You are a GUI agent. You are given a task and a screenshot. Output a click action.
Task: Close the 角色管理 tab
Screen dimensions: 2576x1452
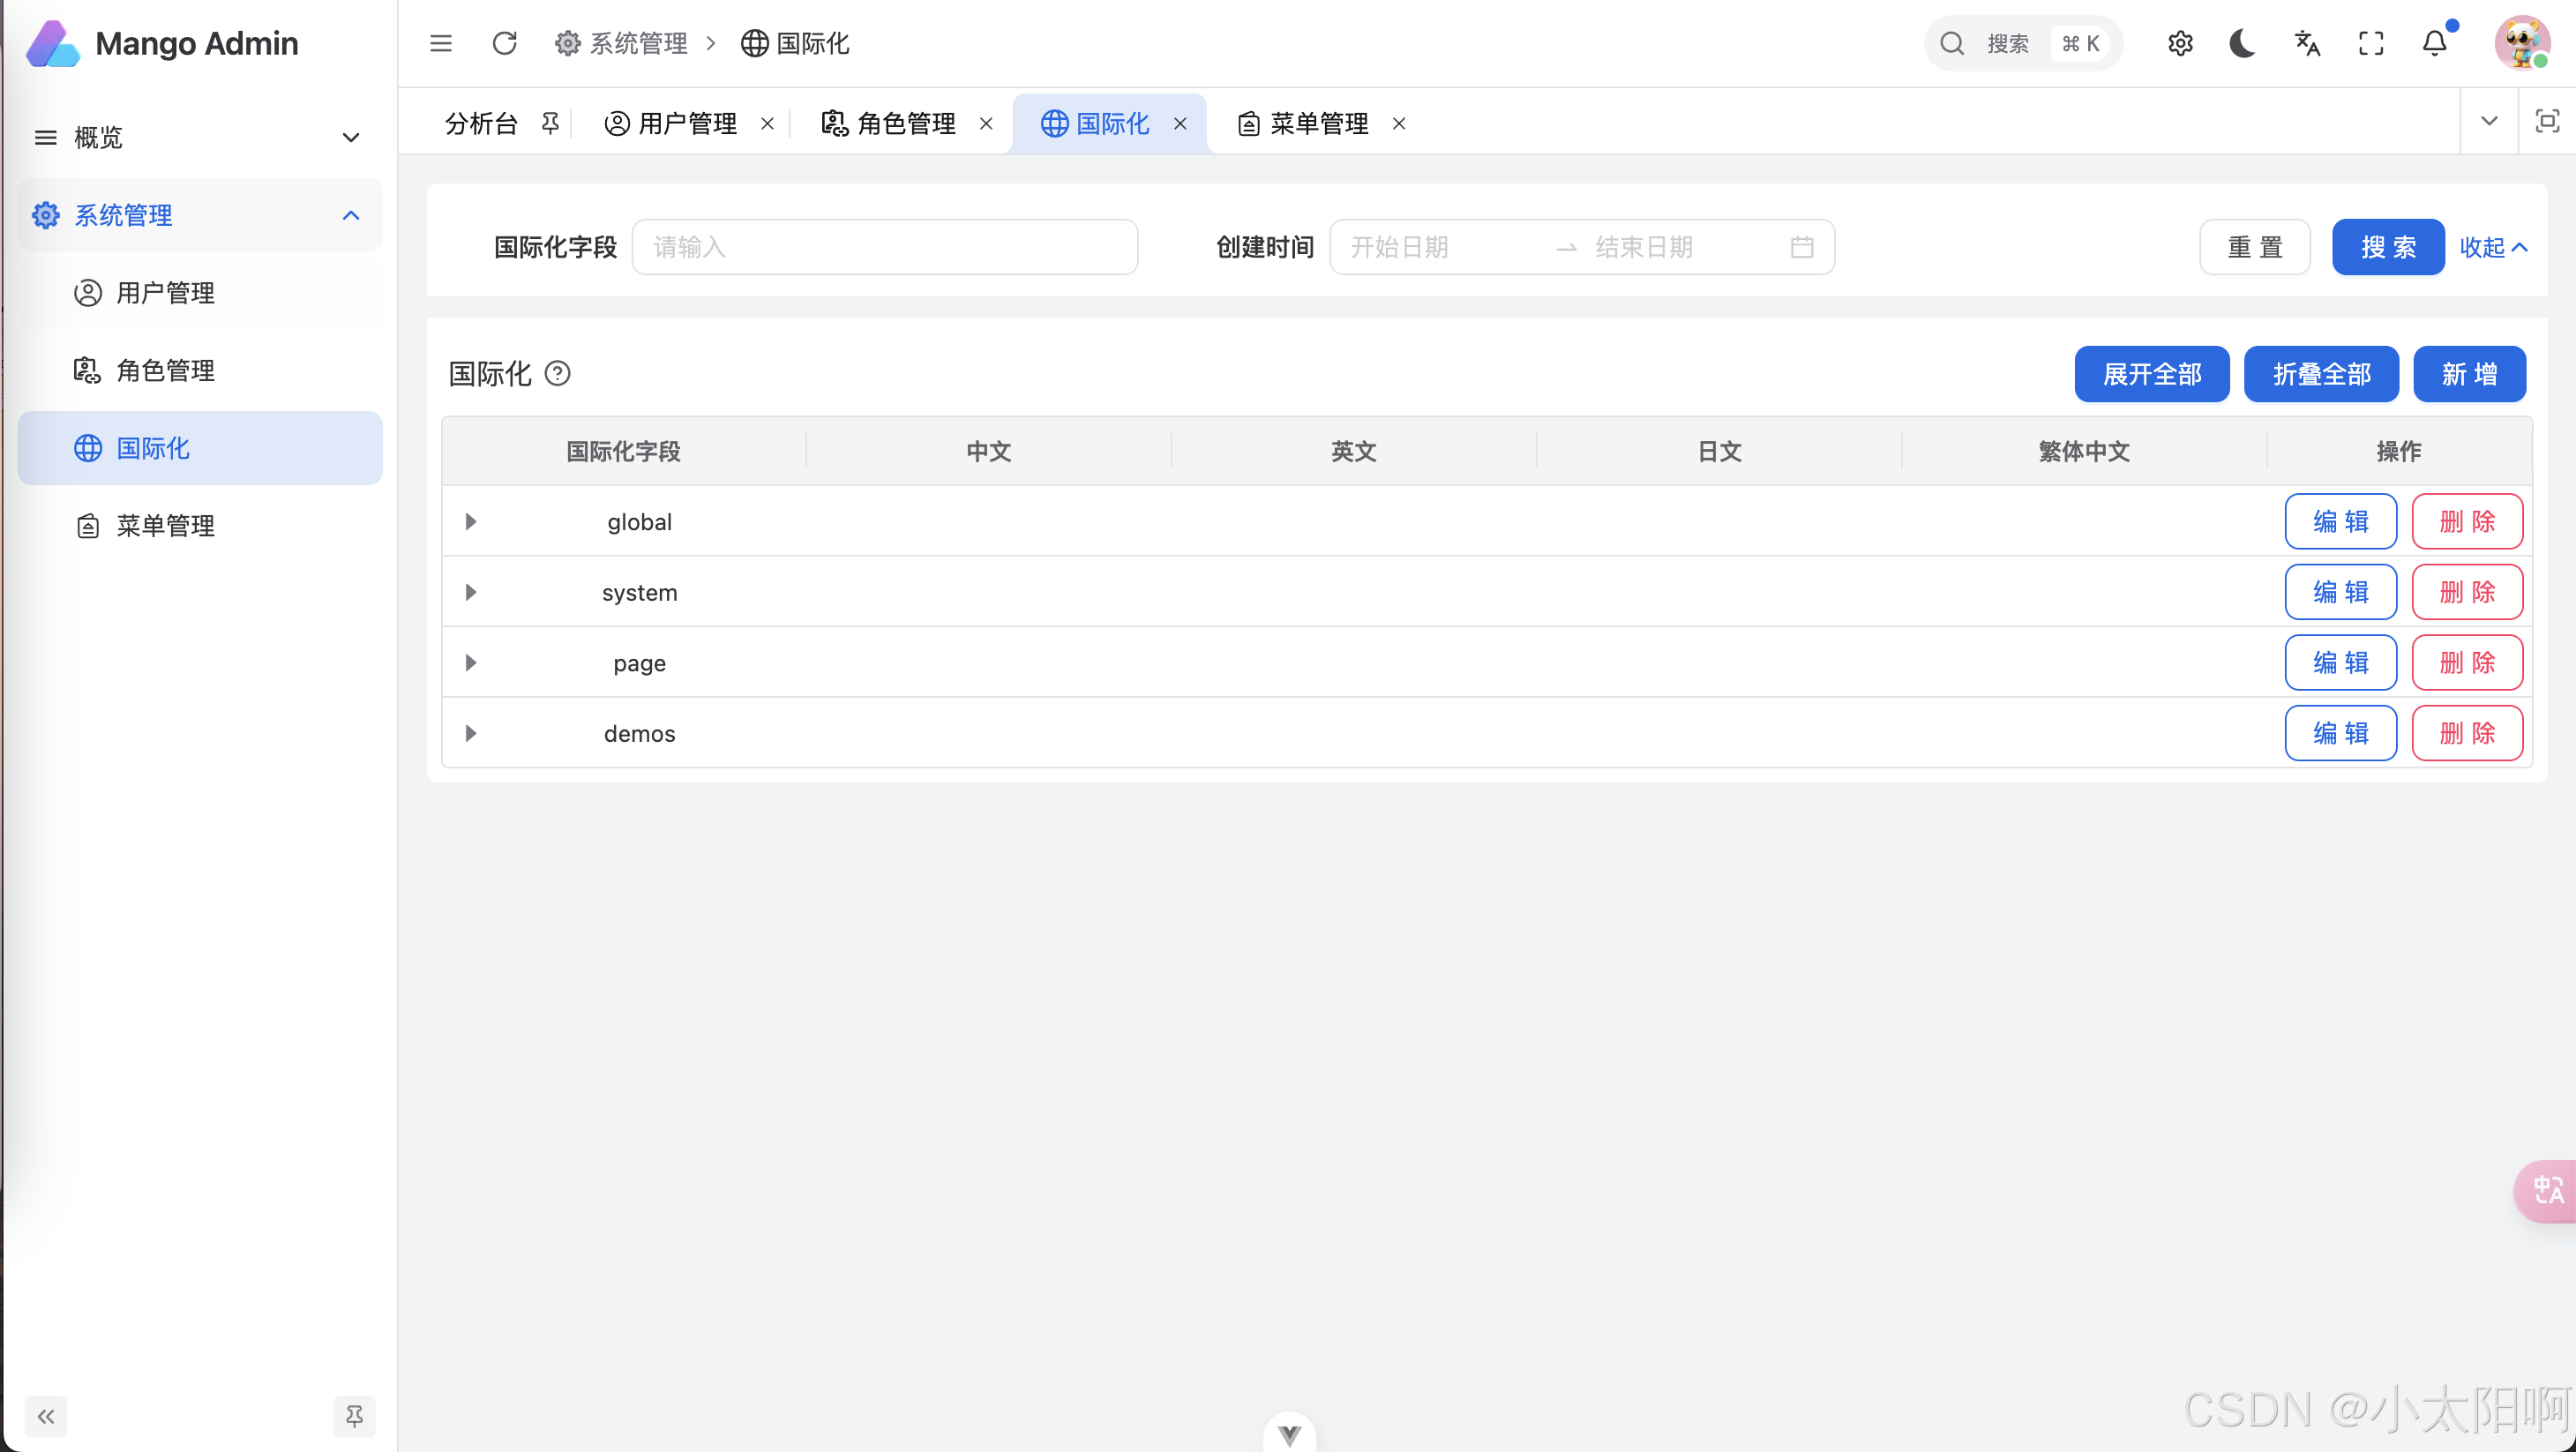tap(986, 123)
